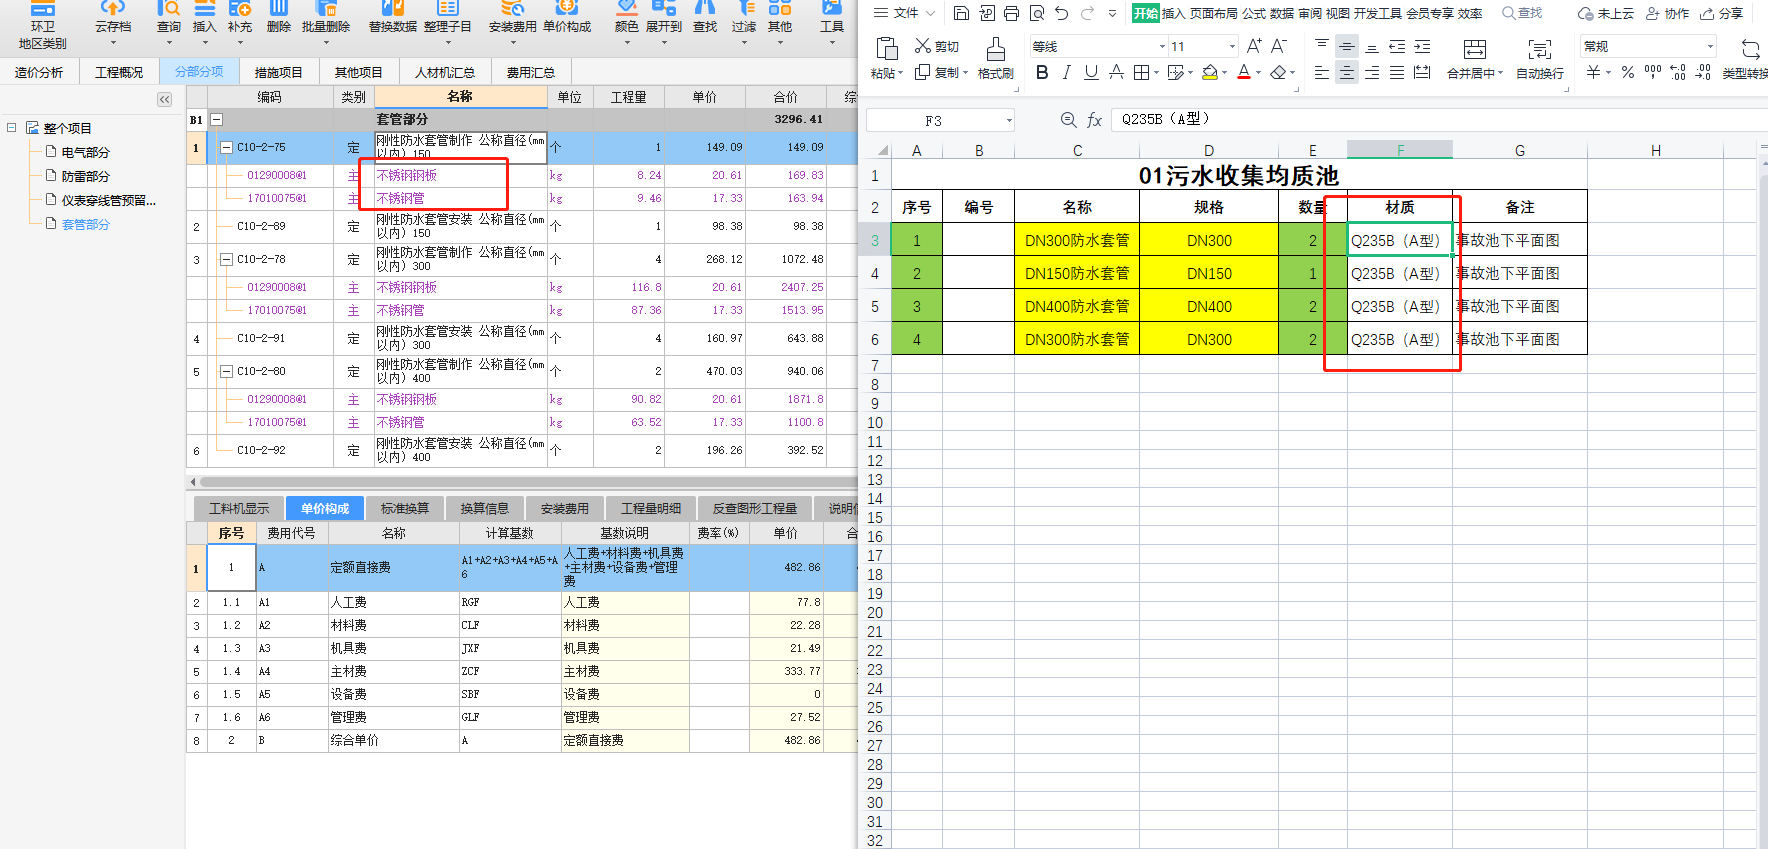Select the yellow DN400防水套管 cell
The image size is (1768, 849).
click(x=1077, y=306)
